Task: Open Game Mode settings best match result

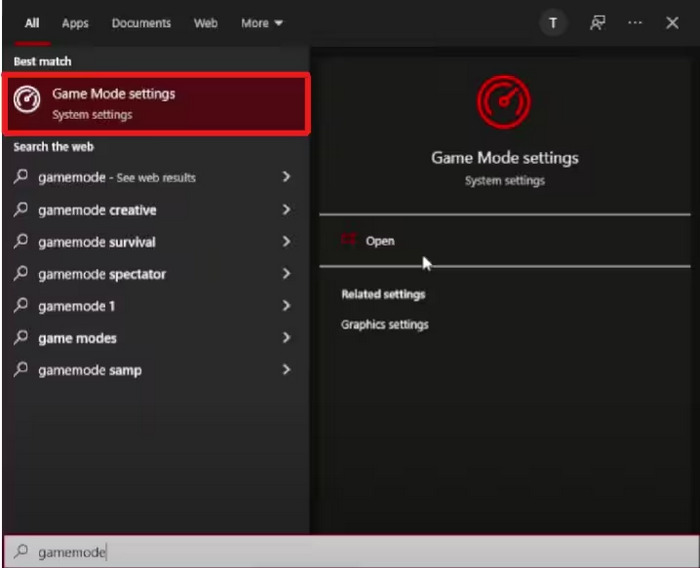Action: click(x=156, y=104)
